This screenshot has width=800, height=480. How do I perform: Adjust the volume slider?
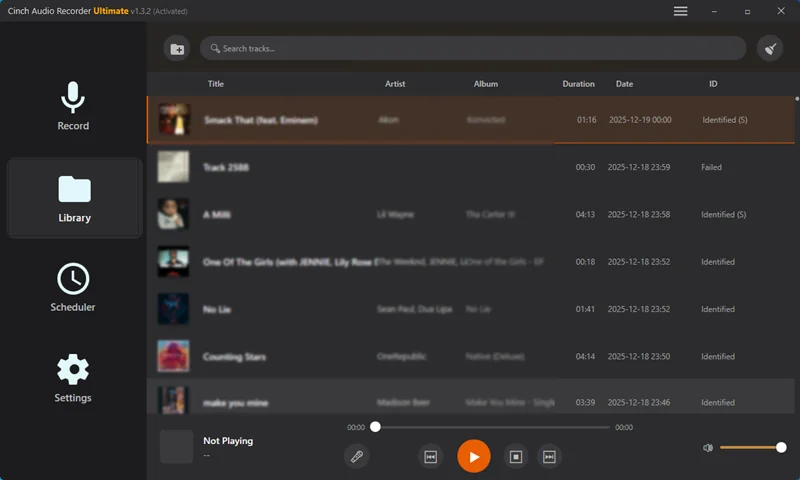tap(751, 448)
